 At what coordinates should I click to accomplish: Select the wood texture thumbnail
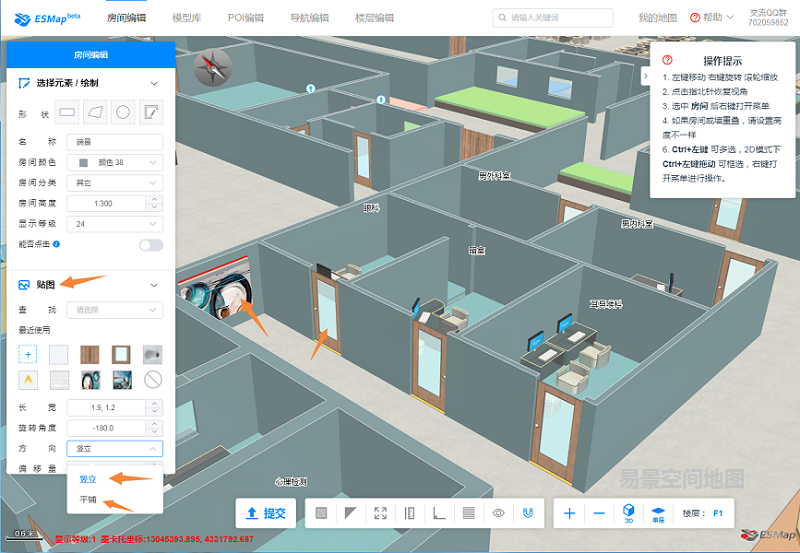90,355
